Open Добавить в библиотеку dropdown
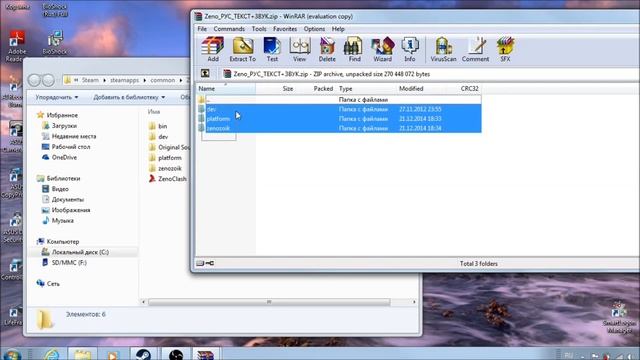The image size is (640, 360). (129, 97)
